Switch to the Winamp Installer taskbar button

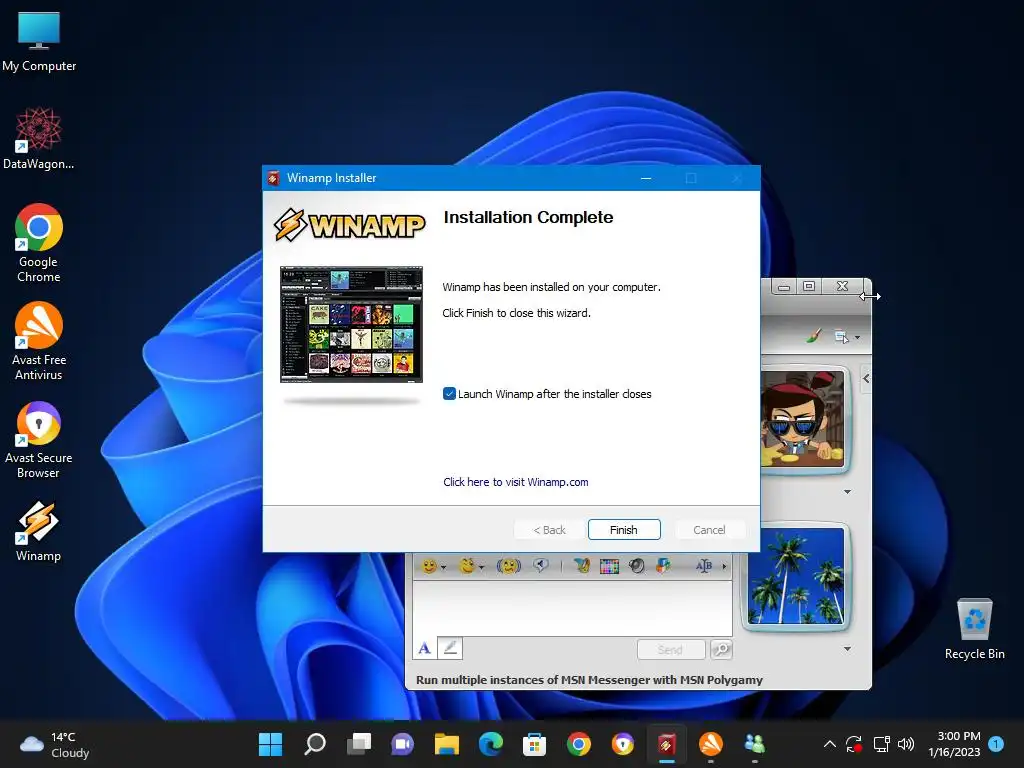pyautogui.click(x=666, y=744)
